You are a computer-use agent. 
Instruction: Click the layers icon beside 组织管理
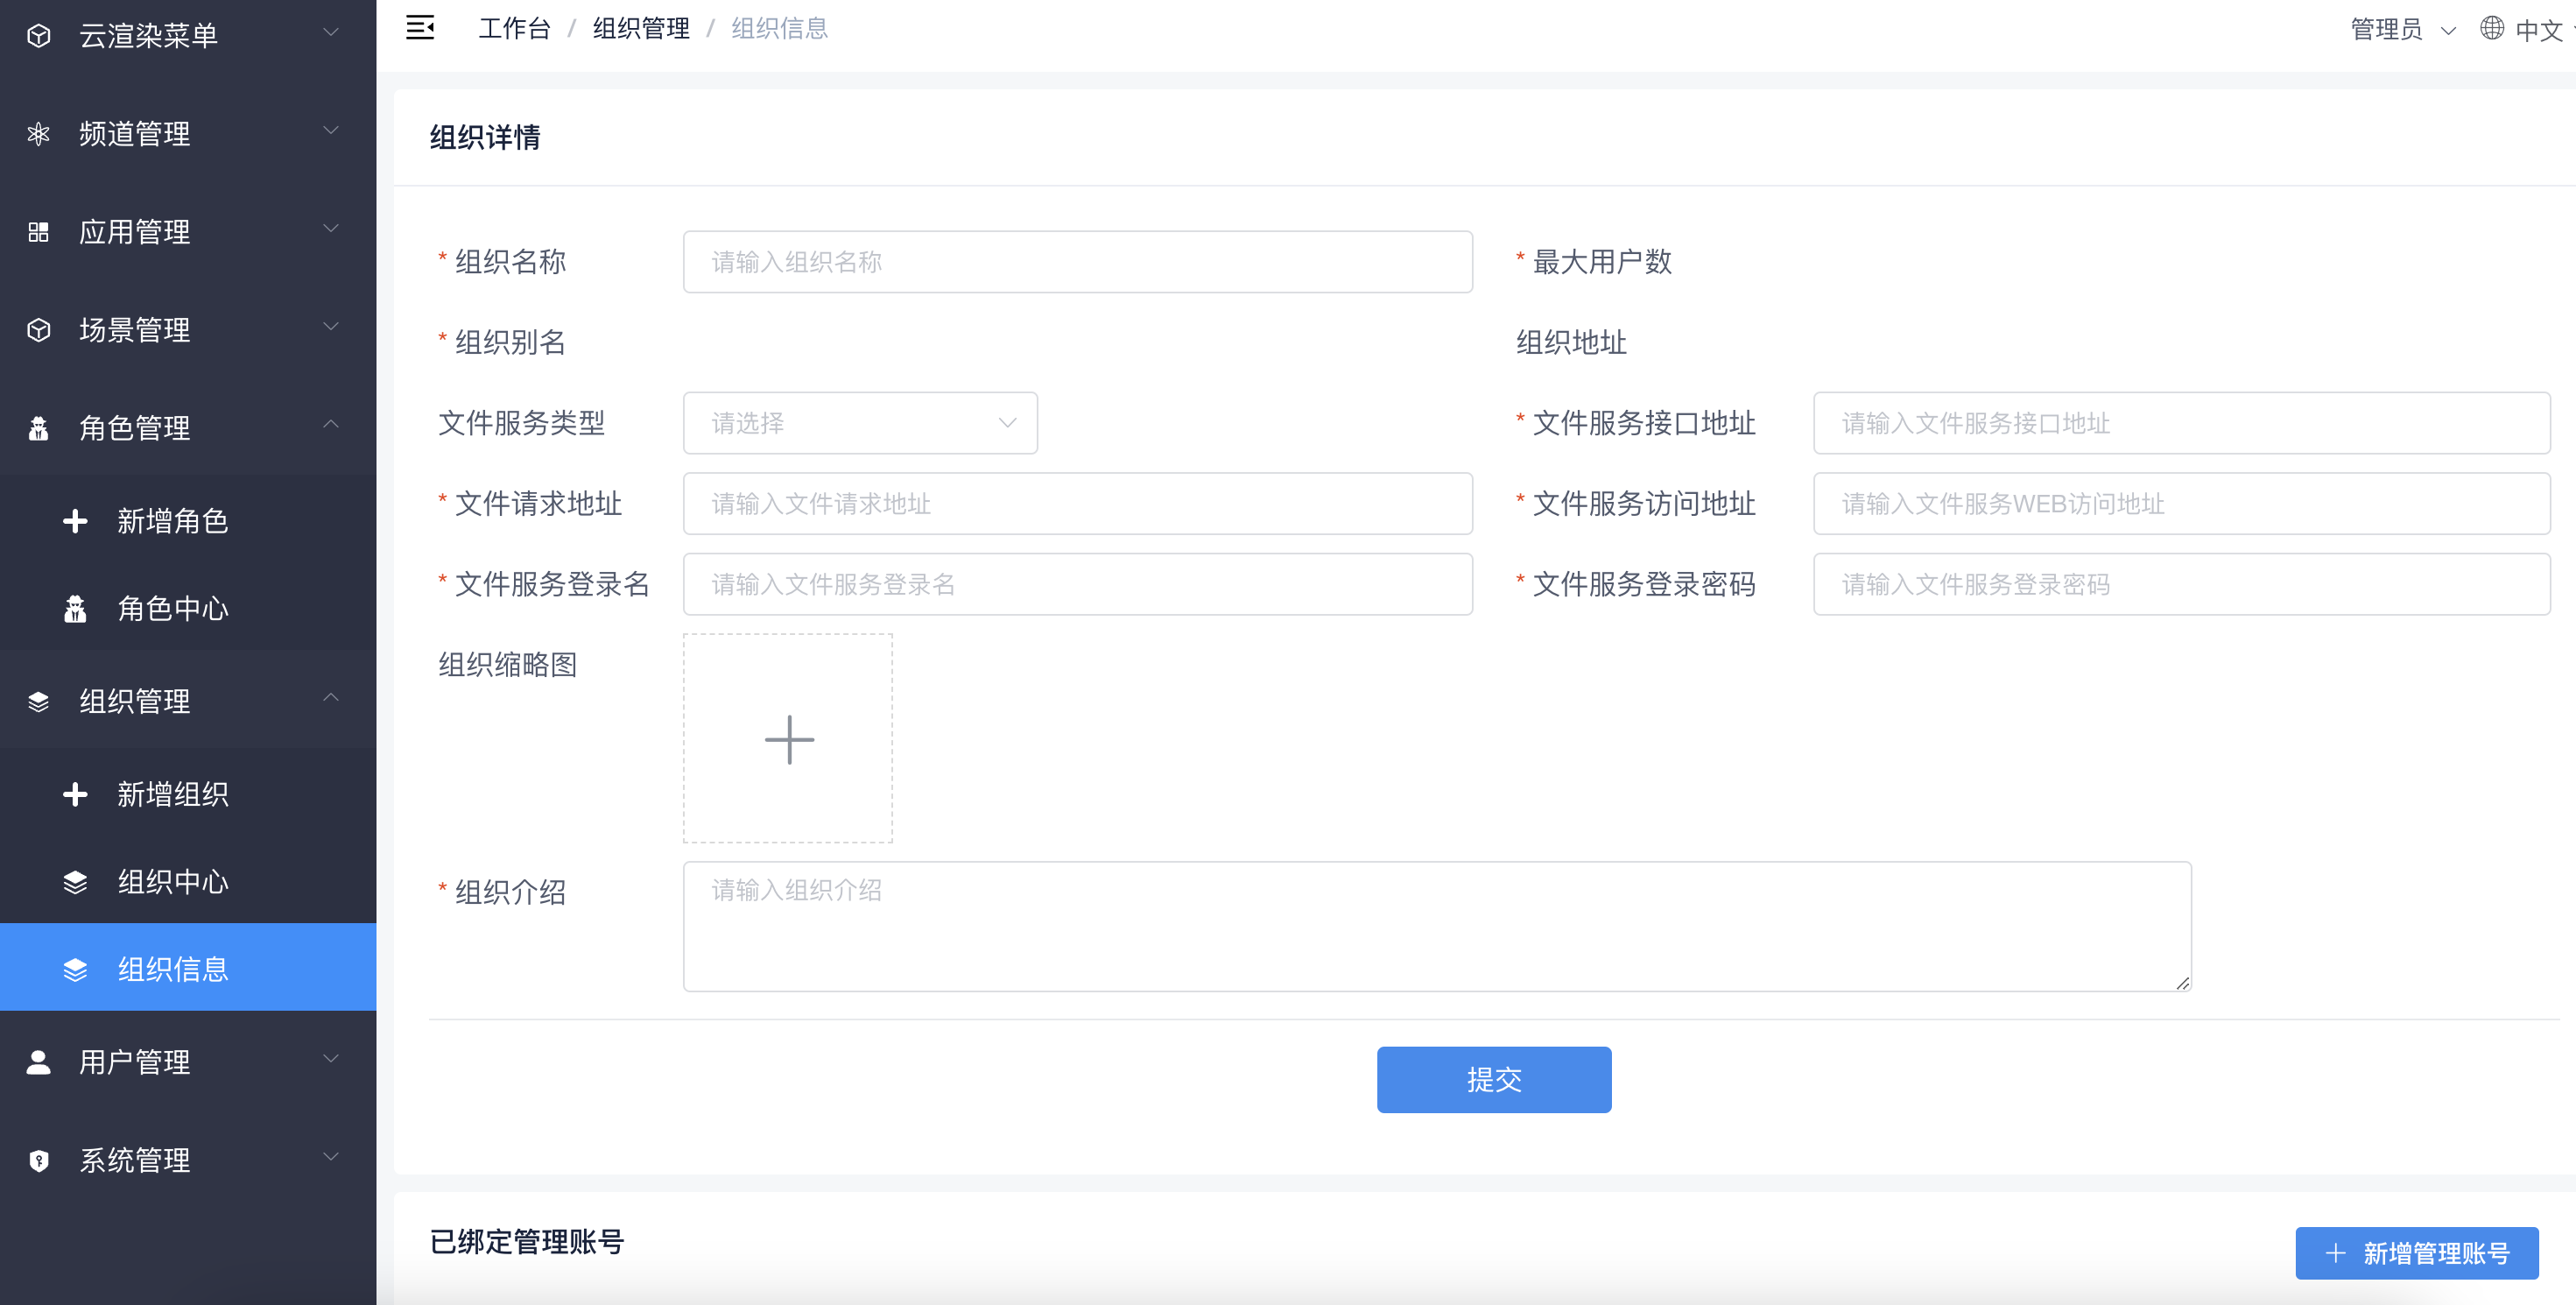tap(39, 702)
